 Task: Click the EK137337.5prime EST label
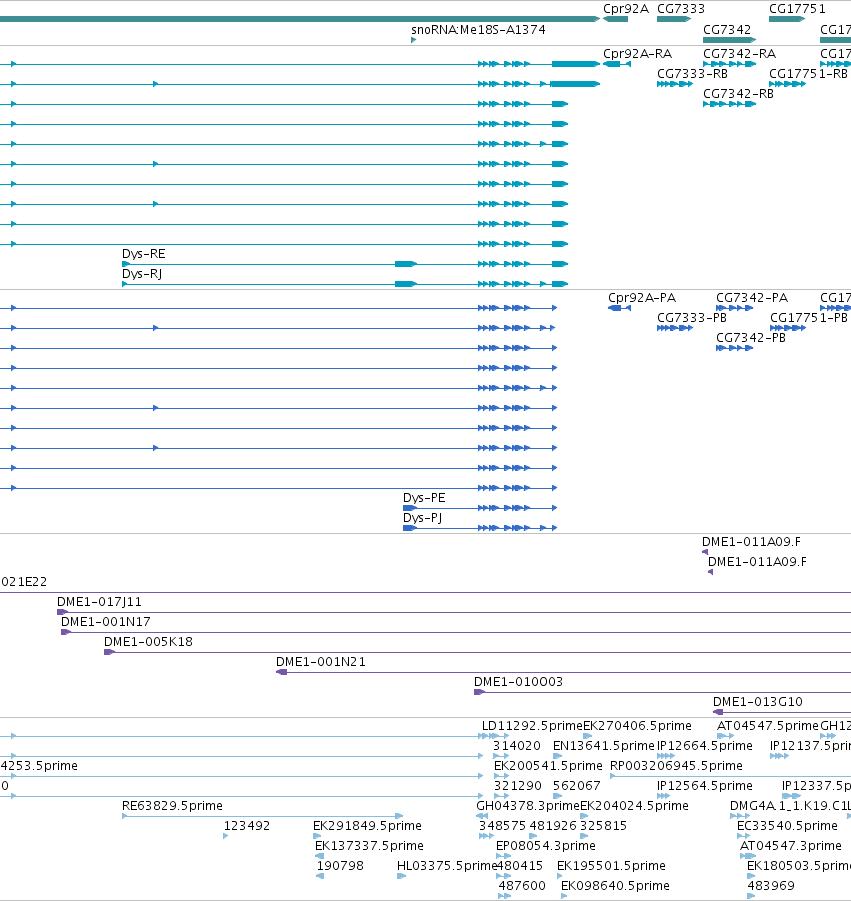(x=369, y=846)
